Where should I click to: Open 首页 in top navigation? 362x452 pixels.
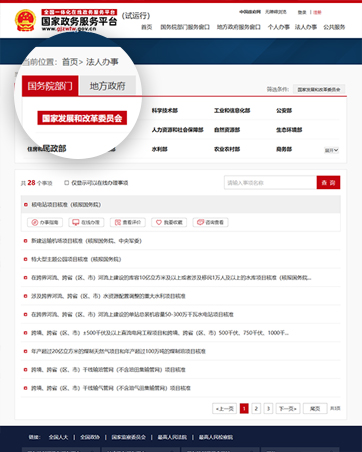point(147,27)
